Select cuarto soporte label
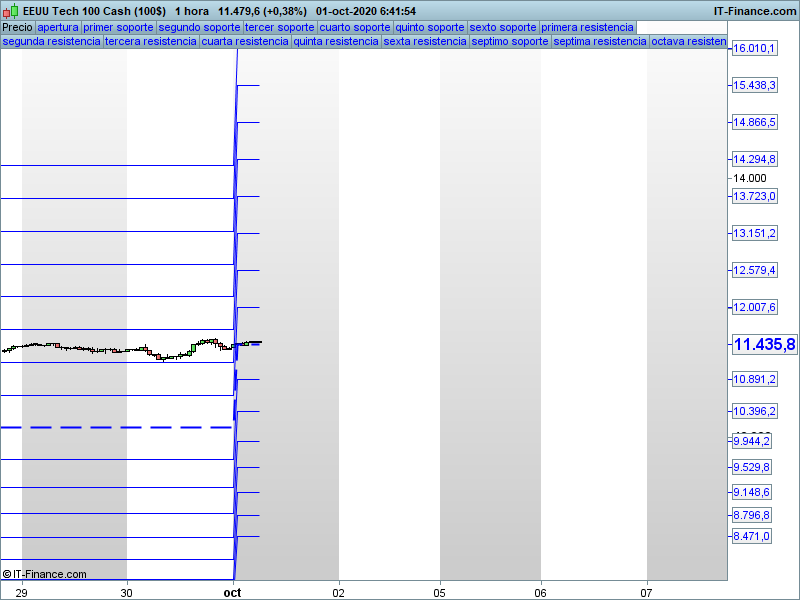Image resolution: width=800 pixels, height=600 pixels. [355, 28]
